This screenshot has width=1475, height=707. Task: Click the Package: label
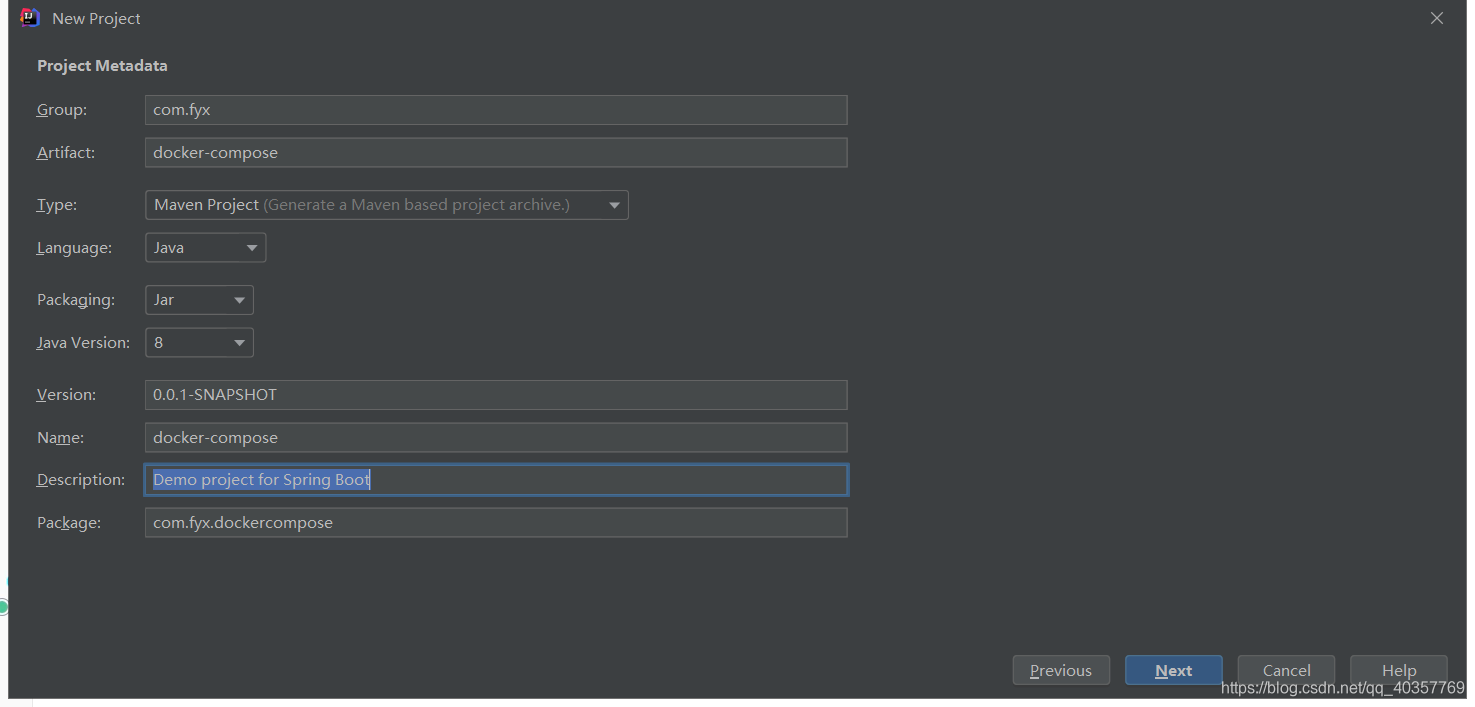click(x=69, y=523)
